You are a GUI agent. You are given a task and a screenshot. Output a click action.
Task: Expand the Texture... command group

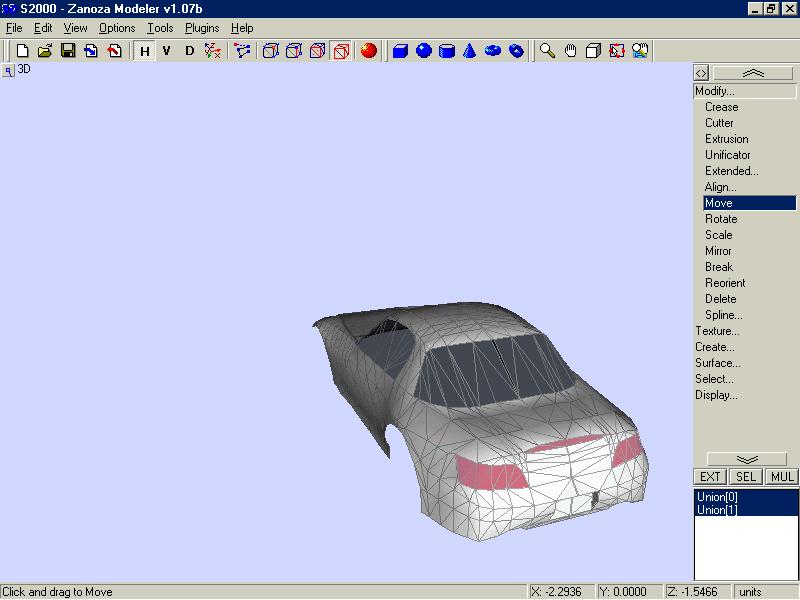(717, 331)
